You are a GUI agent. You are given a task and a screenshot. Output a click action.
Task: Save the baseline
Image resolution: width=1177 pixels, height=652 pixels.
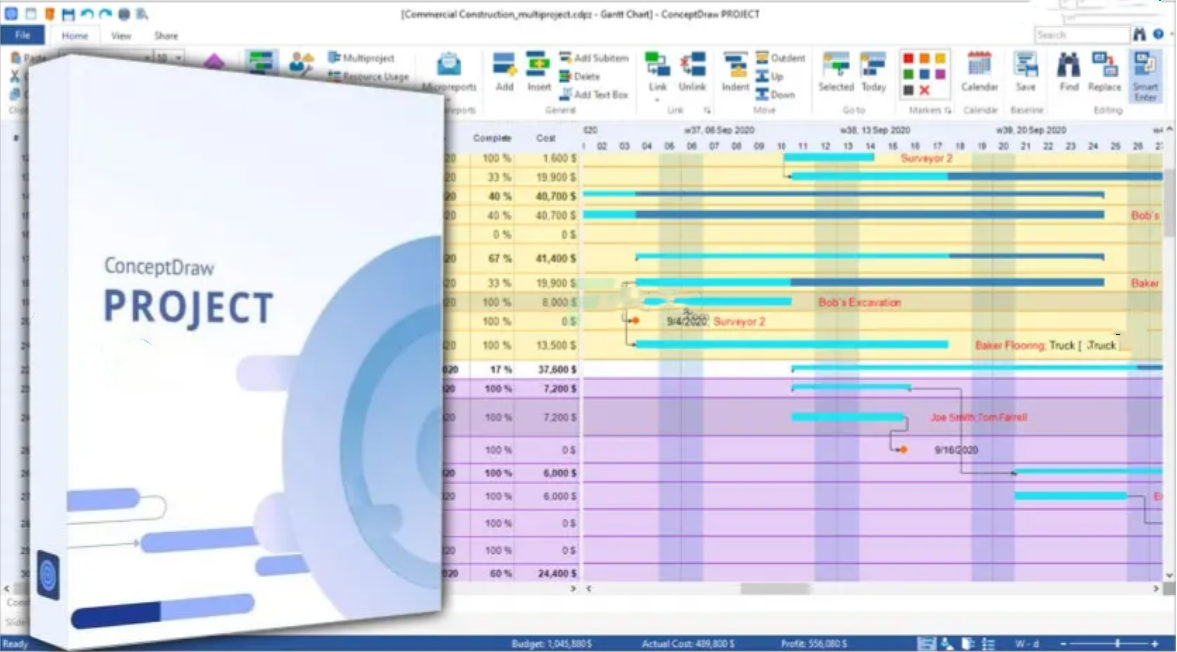(x=1025, y=72)
